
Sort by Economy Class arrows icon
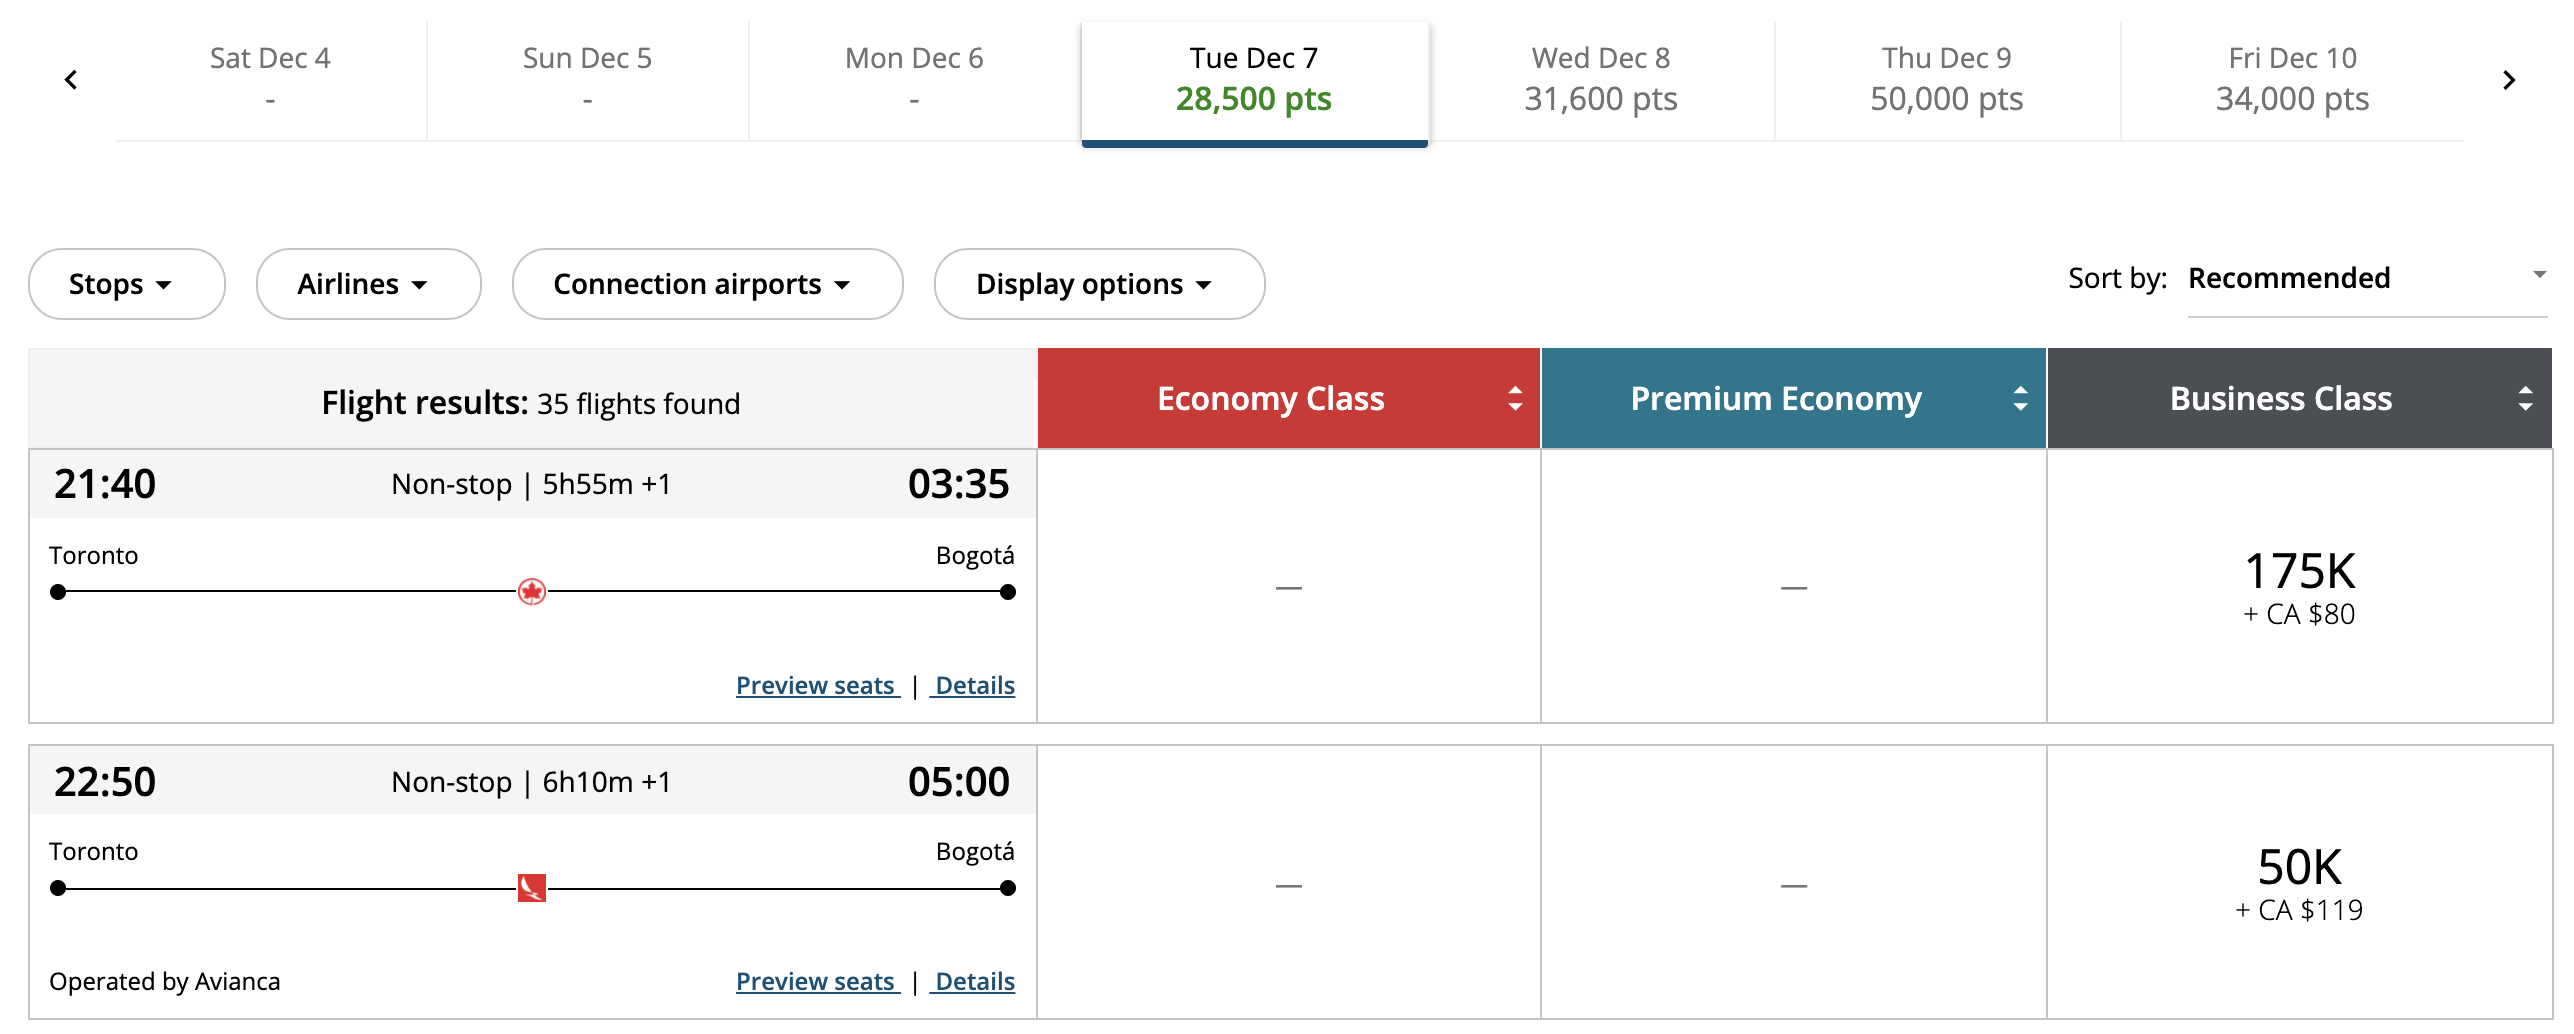coord(1515,399)
